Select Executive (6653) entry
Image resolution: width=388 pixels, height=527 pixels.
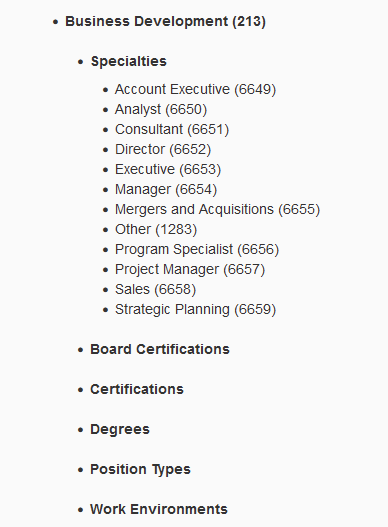(x=168, y=169)
